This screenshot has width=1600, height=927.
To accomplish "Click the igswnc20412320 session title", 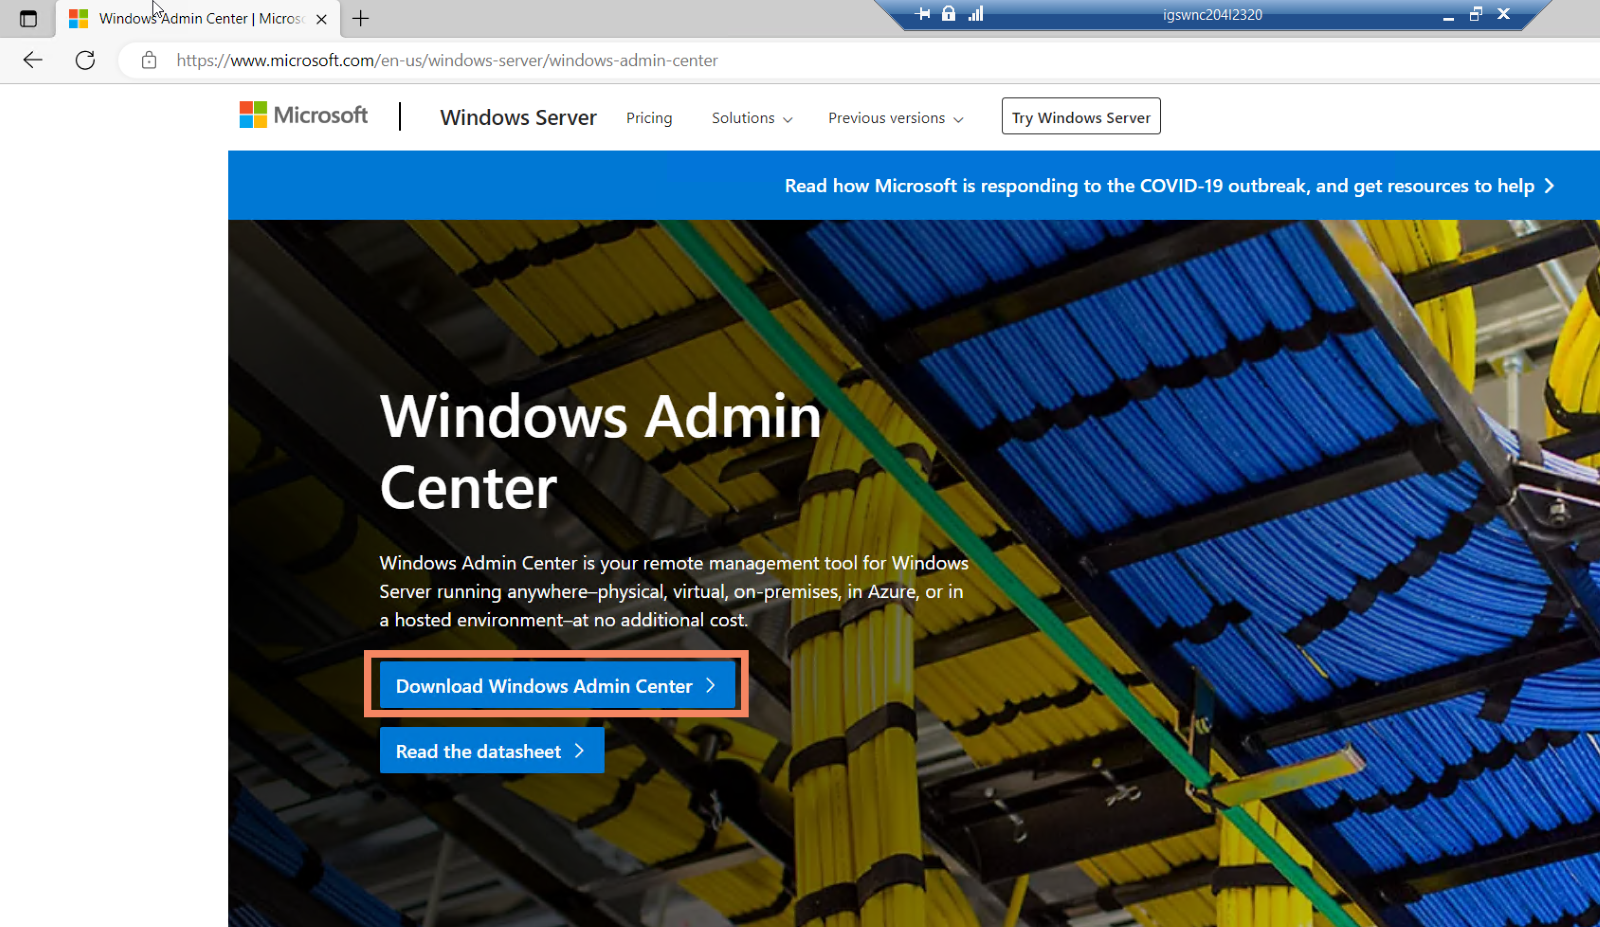I will (1212, 15).
